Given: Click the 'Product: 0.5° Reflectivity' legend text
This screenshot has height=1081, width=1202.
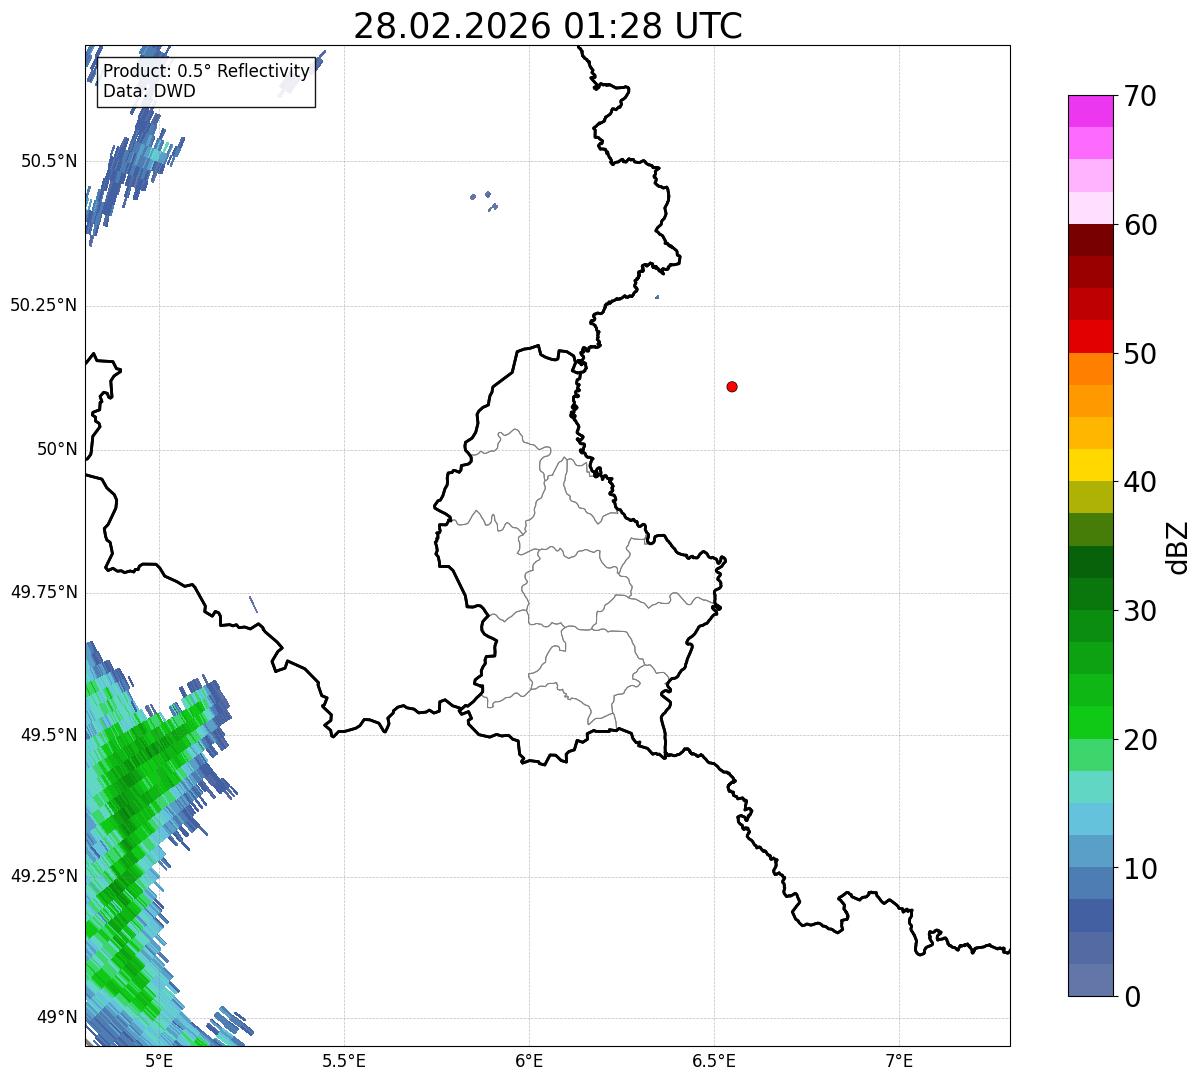Looking at the screenshot, I should pyautogui.click(x=206, y=72).
